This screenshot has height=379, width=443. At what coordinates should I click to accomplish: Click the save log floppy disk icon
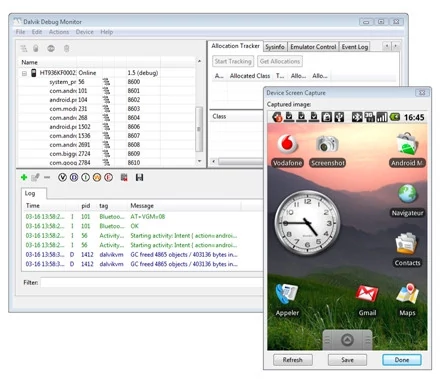point(139,177)
